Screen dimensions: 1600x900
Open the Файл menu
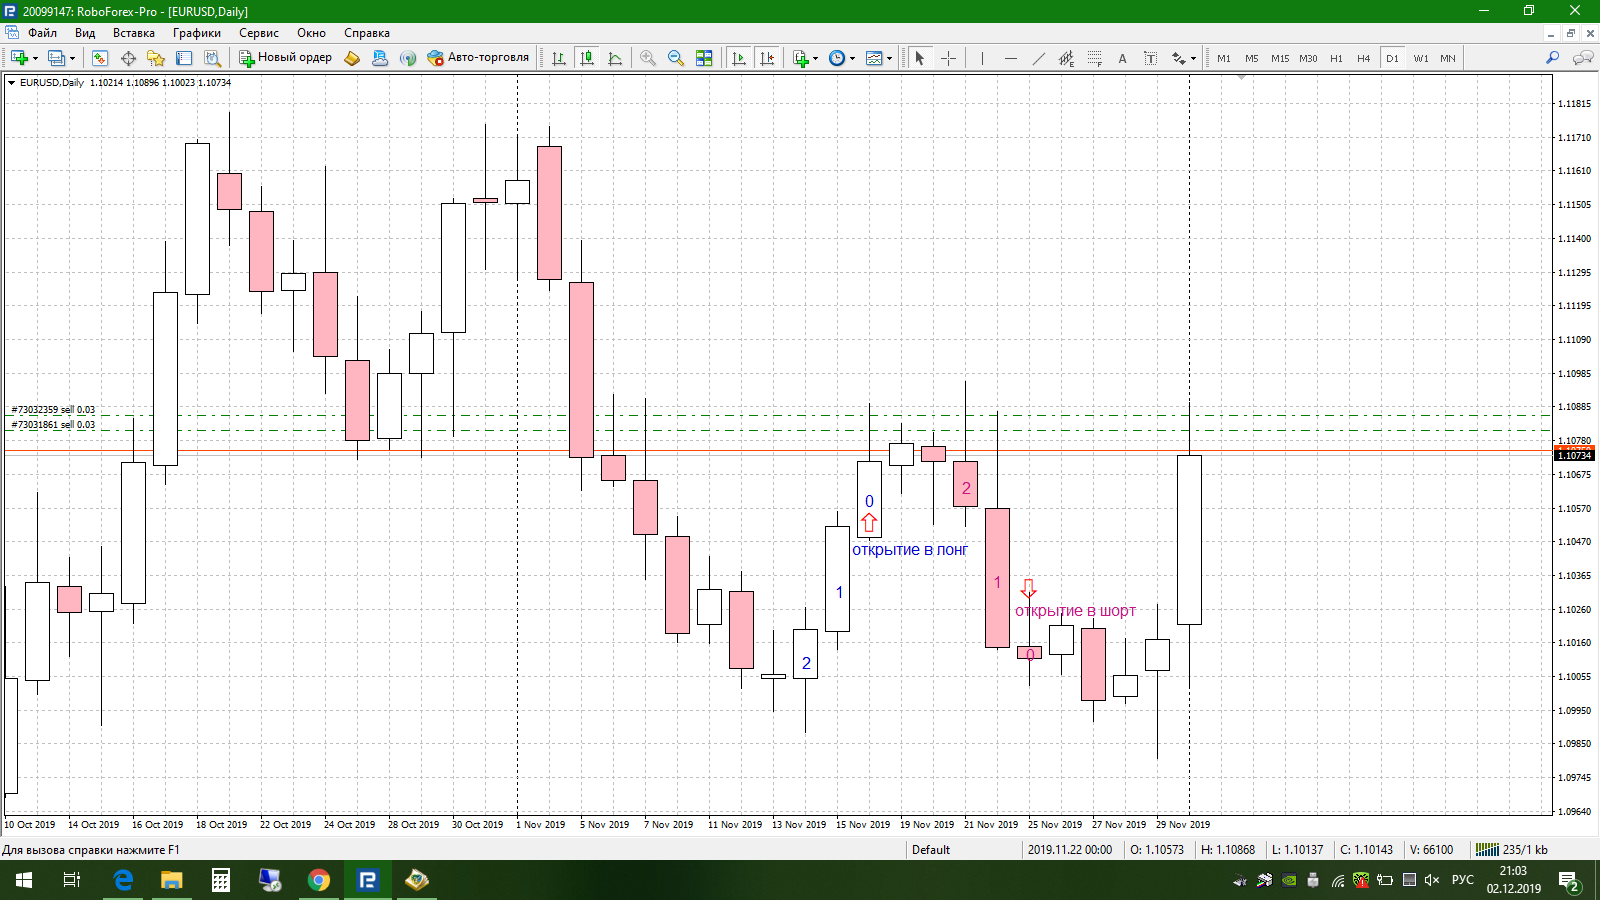pos(42,33)
